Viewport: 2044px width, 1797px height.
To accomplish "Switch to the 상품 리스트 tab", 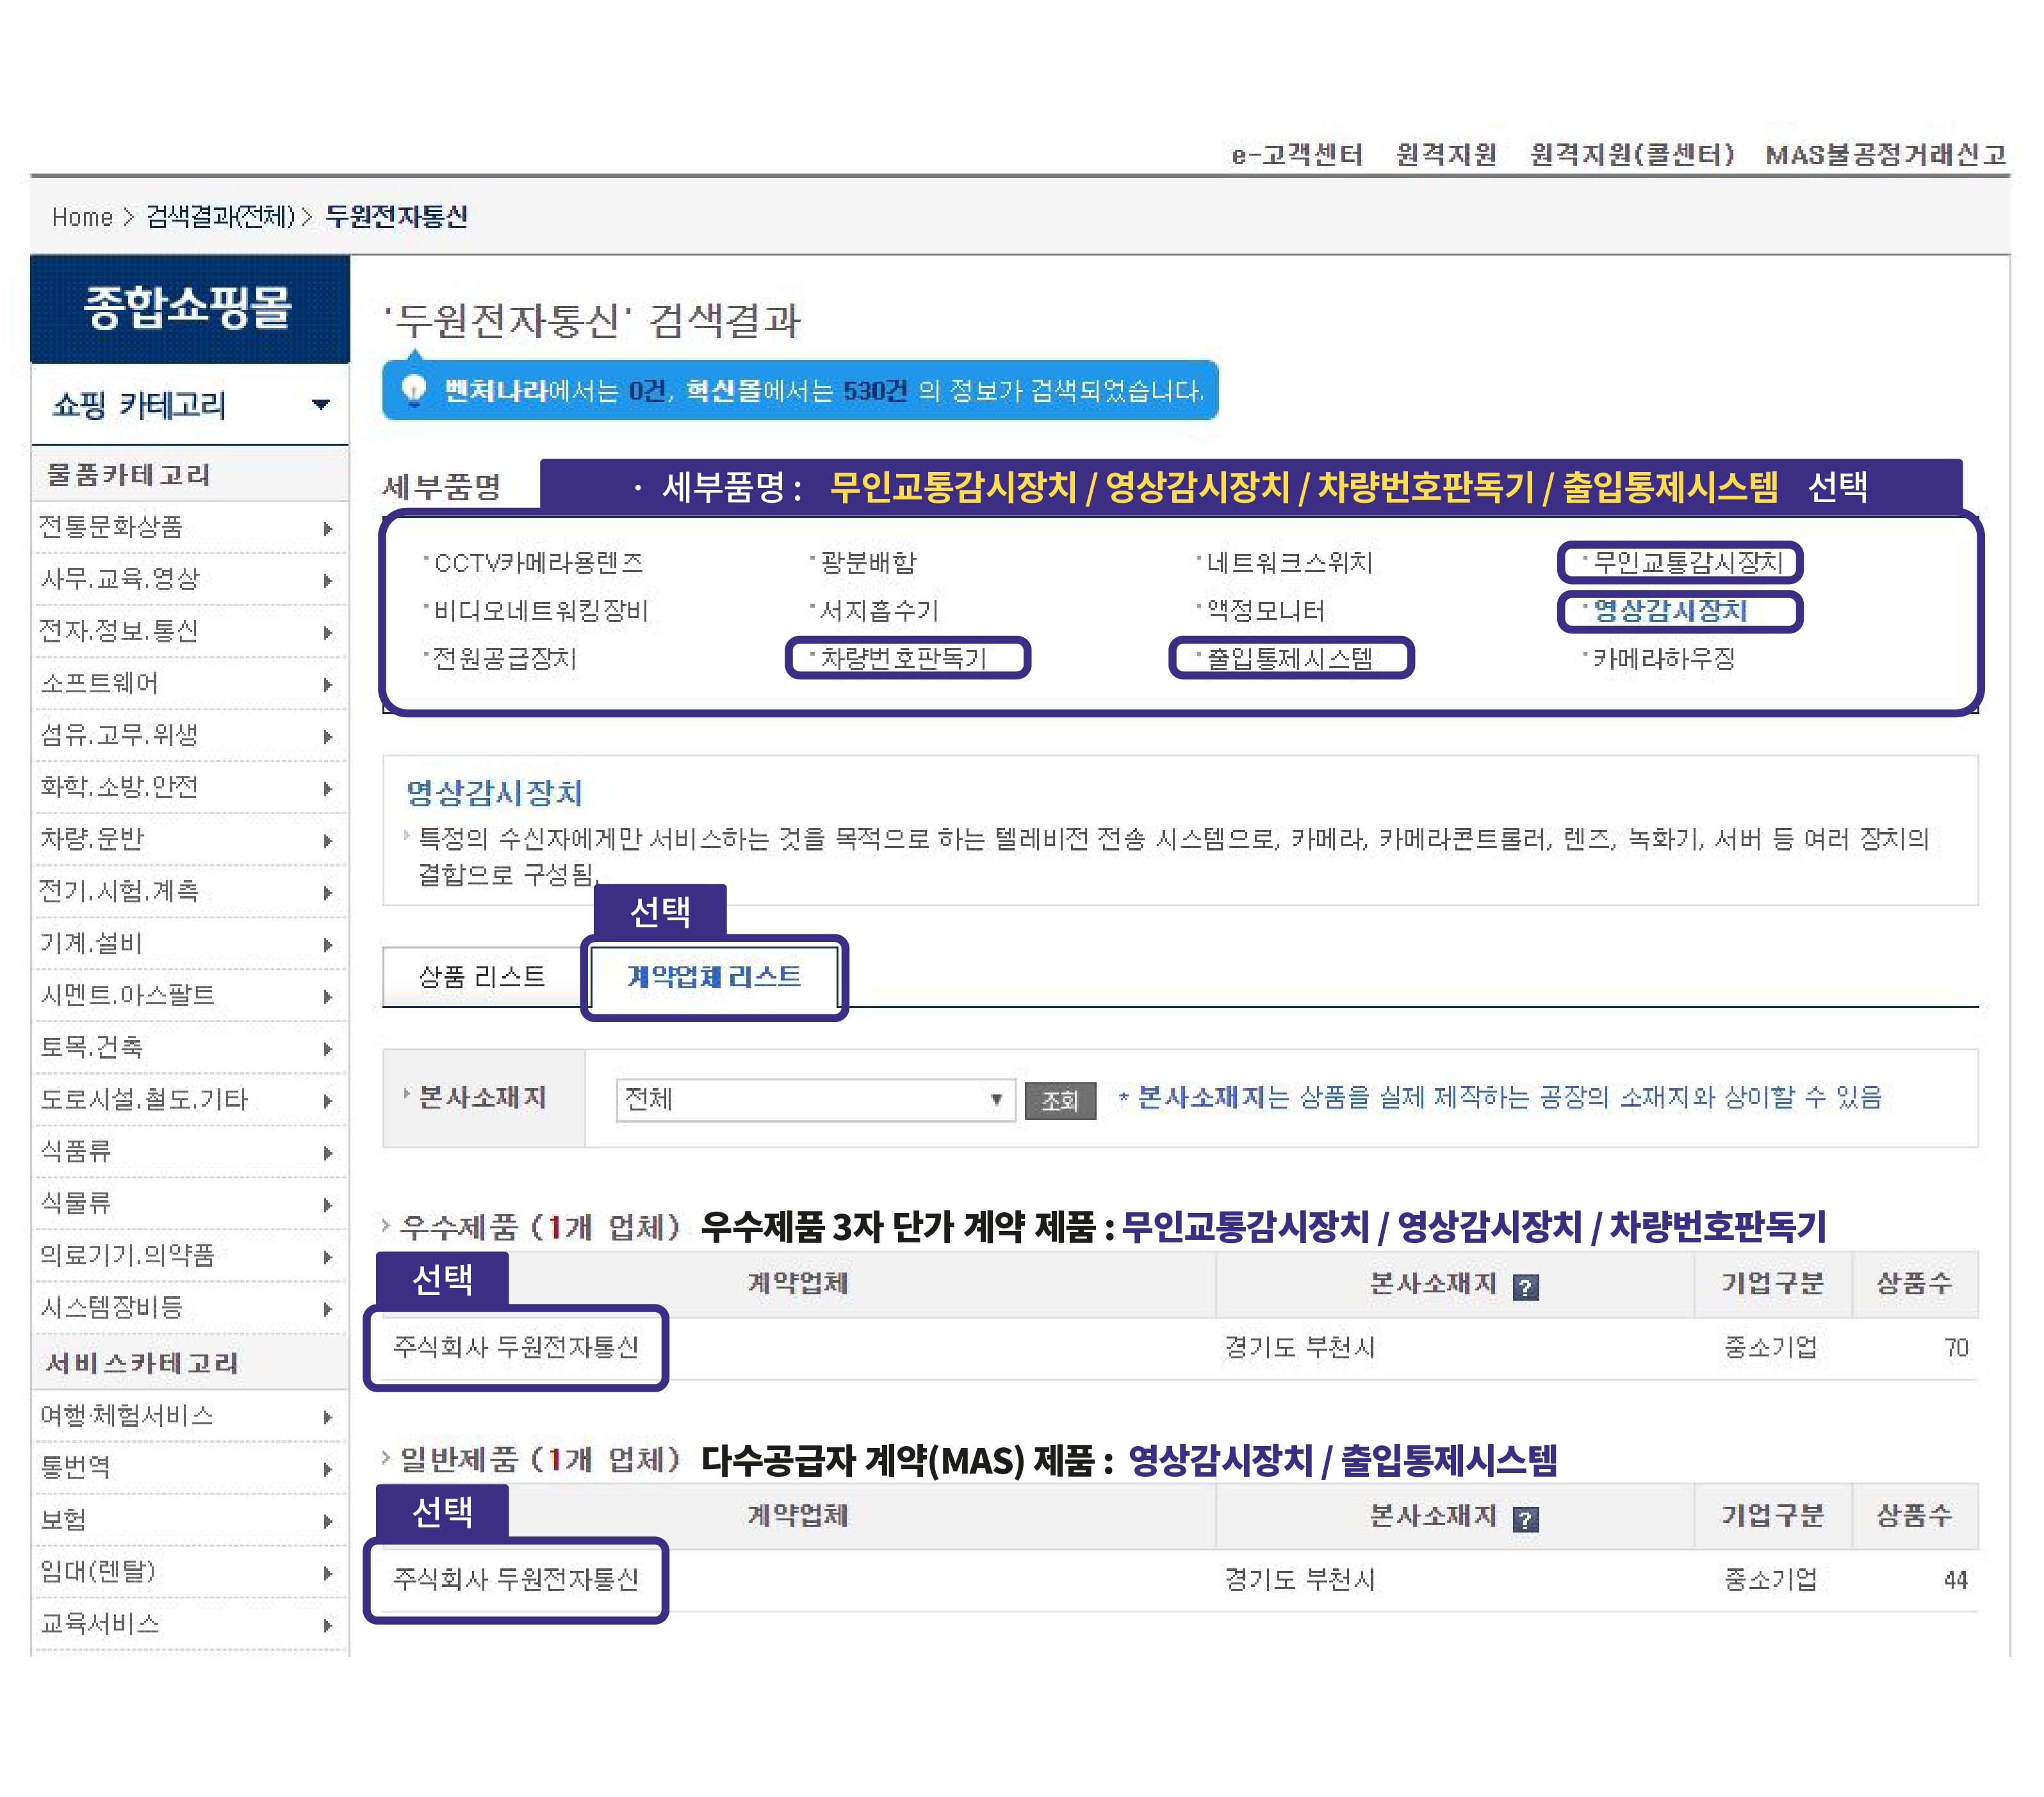I will [x=482, y=976].
